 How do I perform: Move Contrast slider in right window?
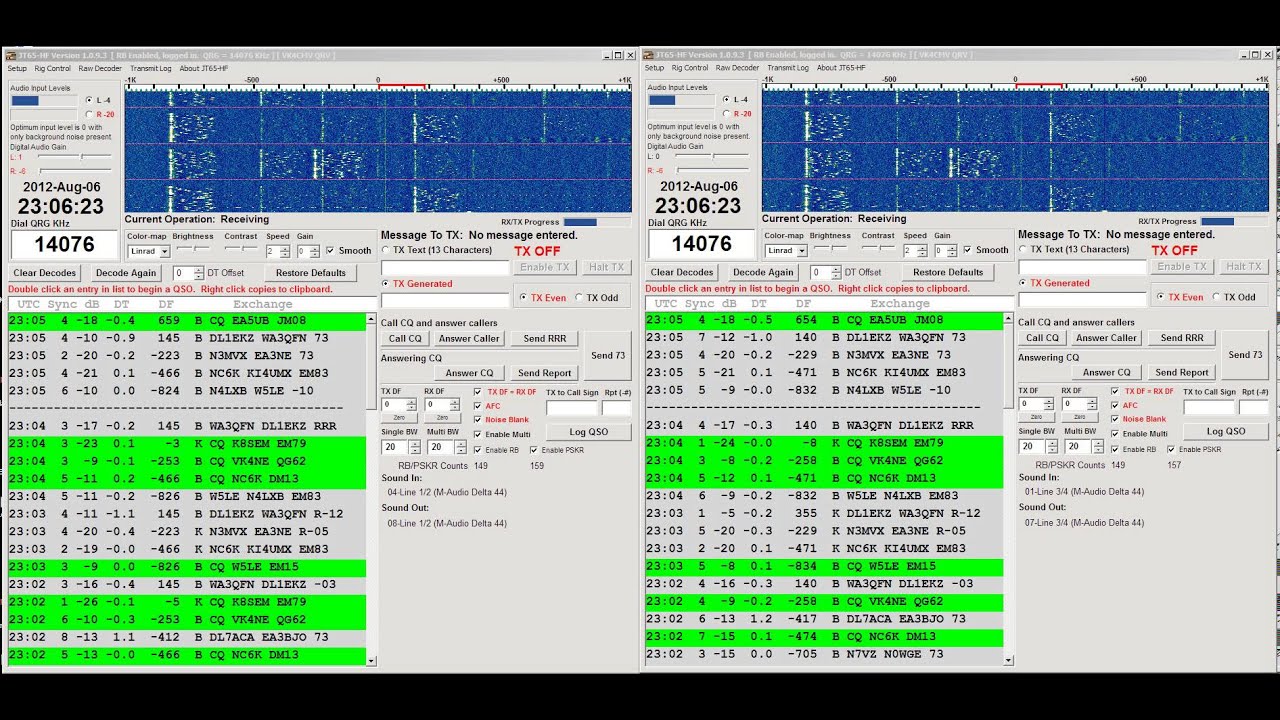tap(879, 247)
